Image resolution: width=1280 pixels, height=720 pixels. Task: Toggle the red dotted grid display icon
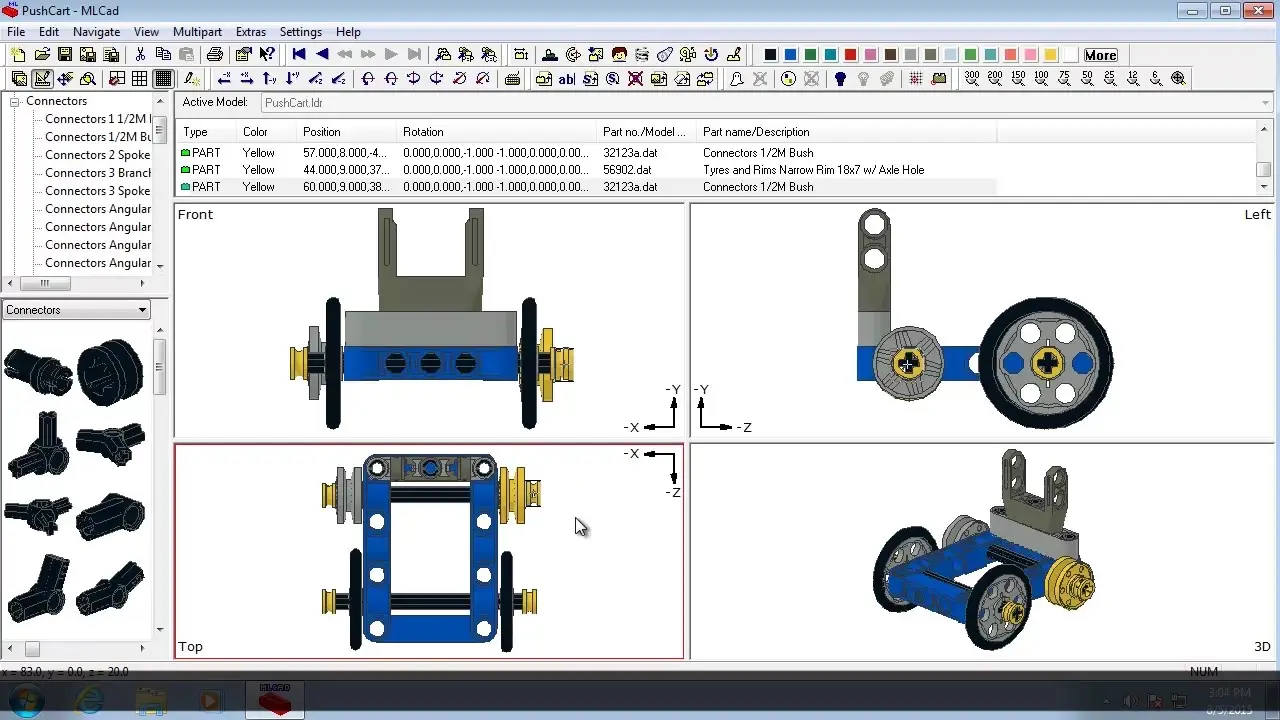tap(914, 78)
